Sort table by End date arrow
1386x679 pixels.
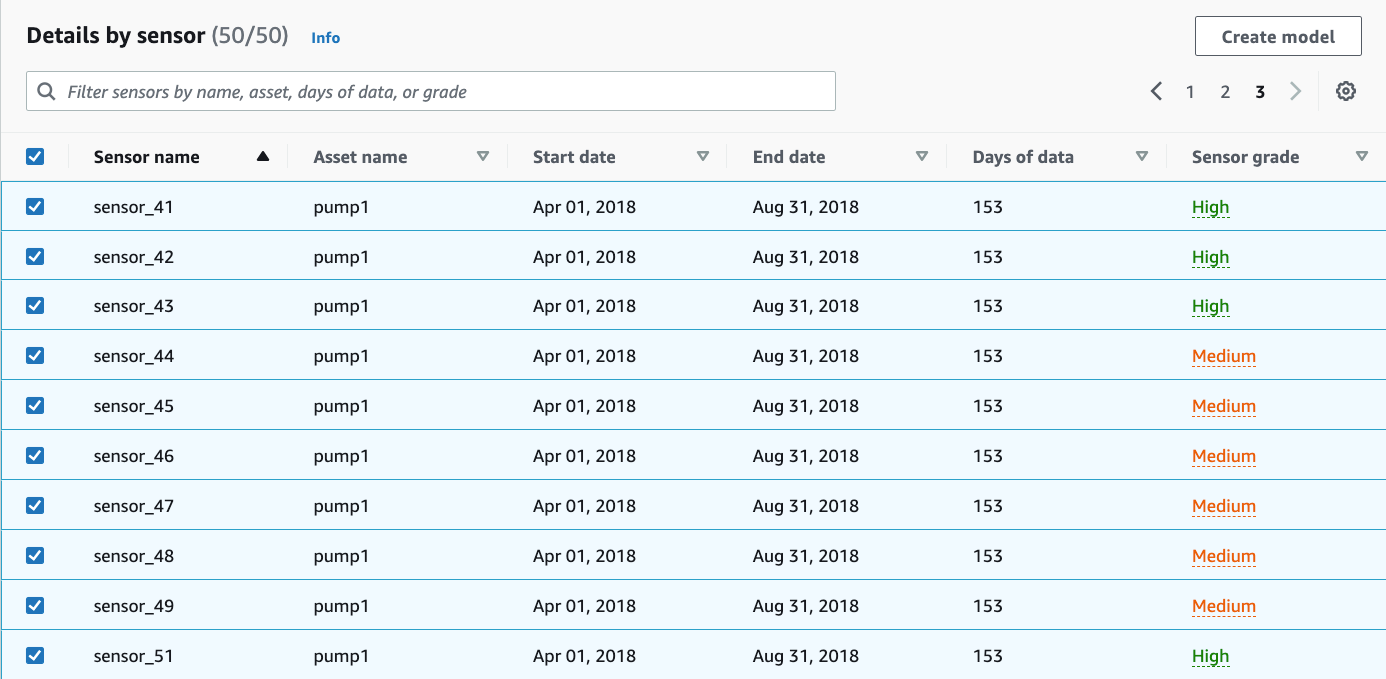(x=922, y=156)
